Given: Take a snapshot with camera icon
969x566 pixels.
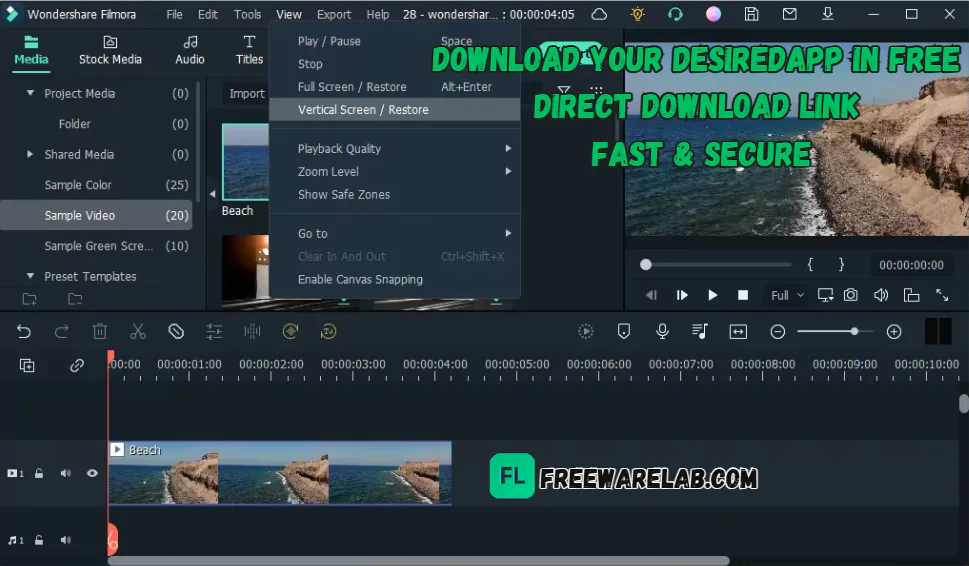Looking at the screenshot, I should tap(851, 295).
